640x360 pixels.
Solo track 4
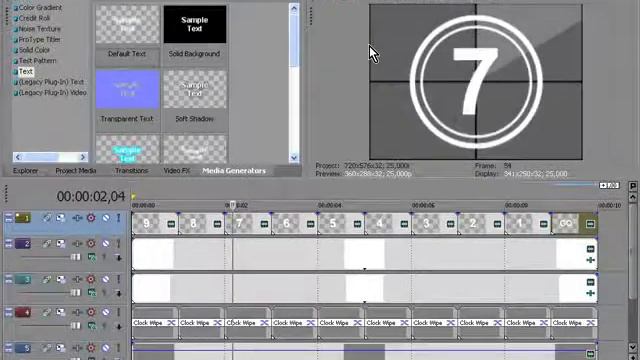click(119, 312)
